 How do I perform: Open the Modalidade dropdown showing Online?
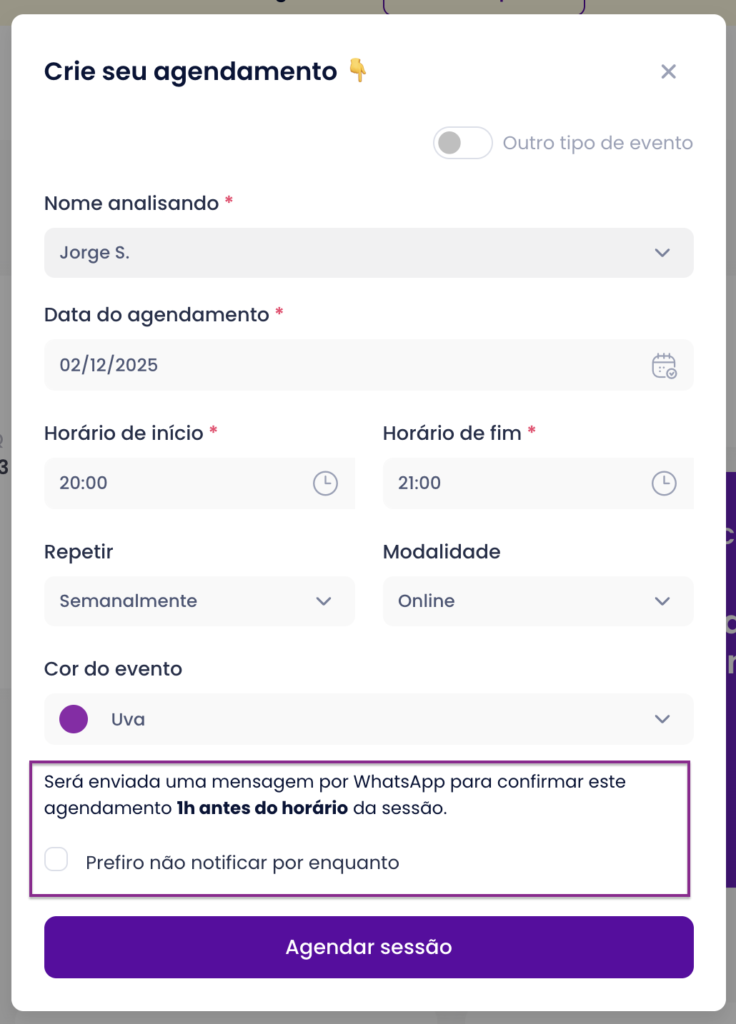pos(537,601)
